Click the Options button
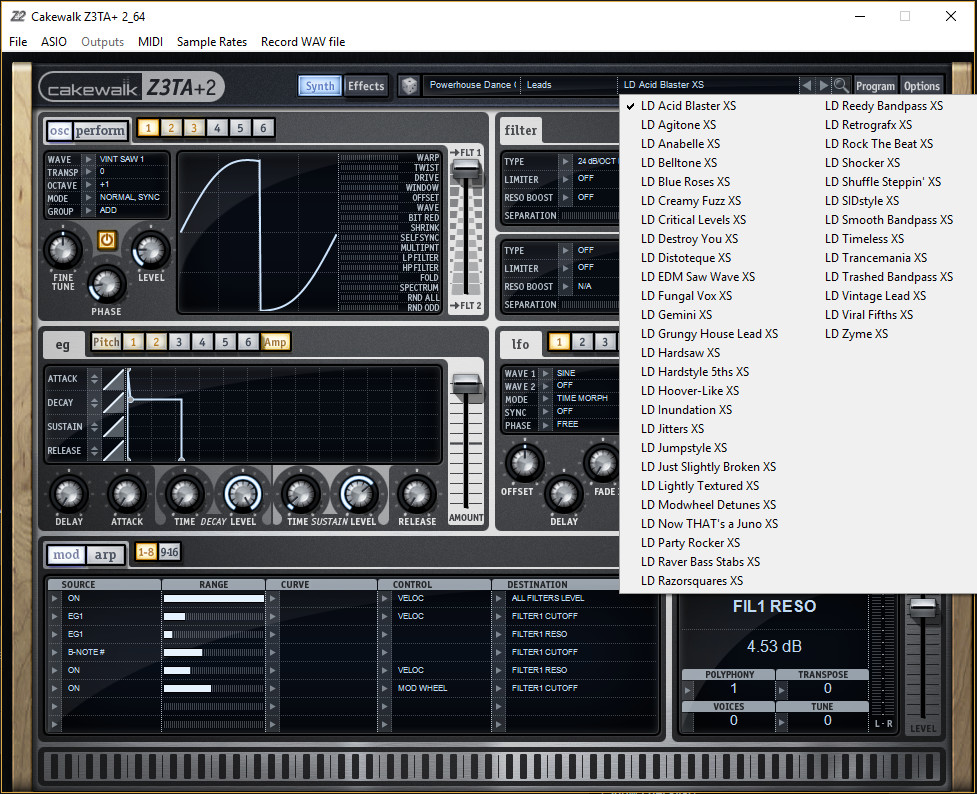This screenshot has height=794, width=977. pyautogui.click(x=921, y=84)
